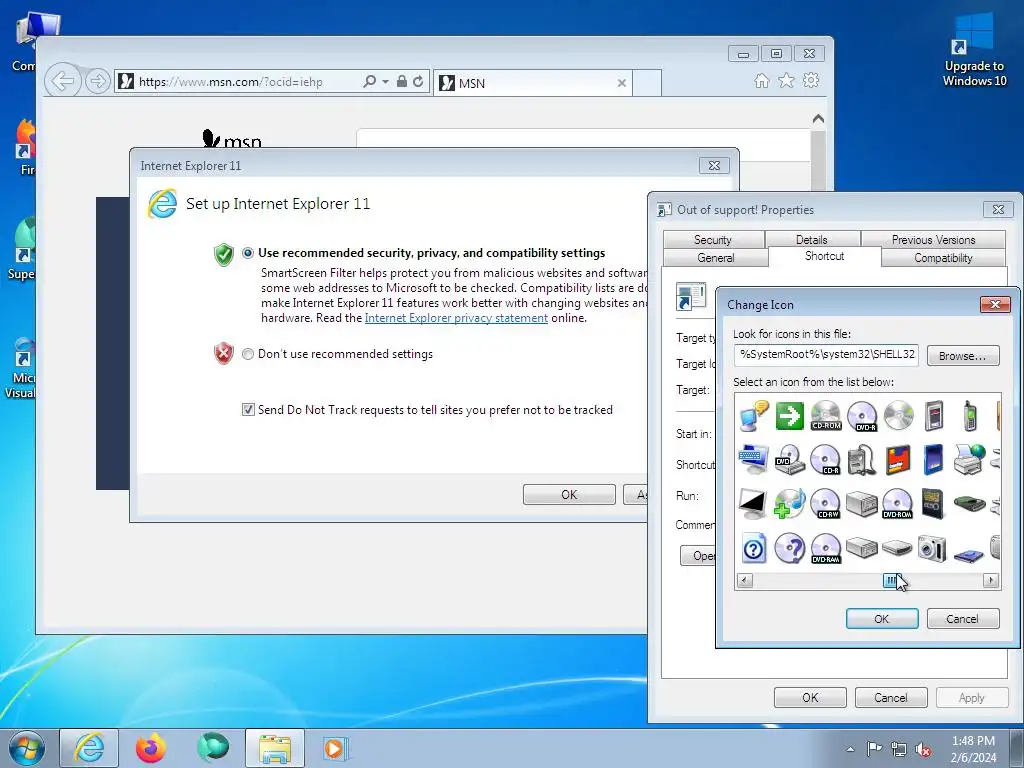
Task: Pick the computer with chat bubble icon
Action: [754, 416]
